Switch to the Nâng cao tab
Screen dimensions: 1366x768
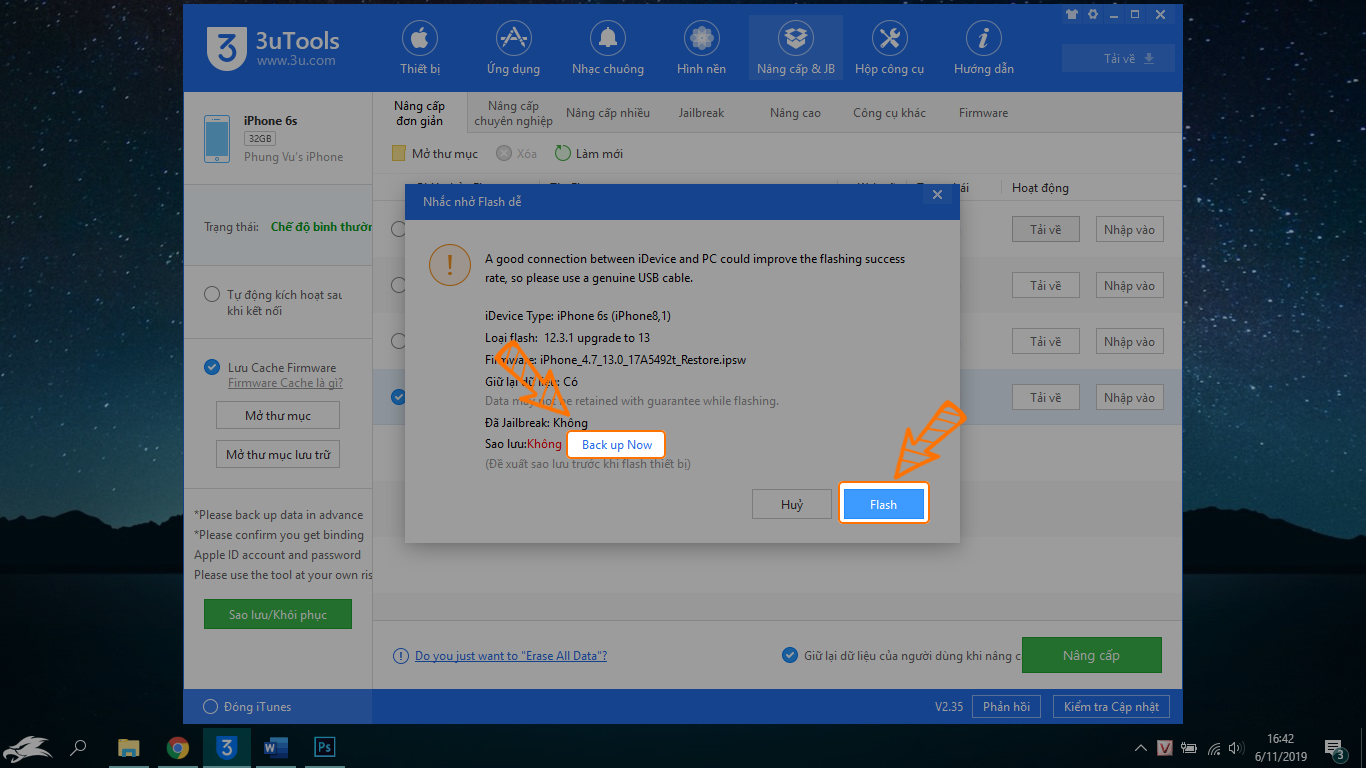(795, 113)
